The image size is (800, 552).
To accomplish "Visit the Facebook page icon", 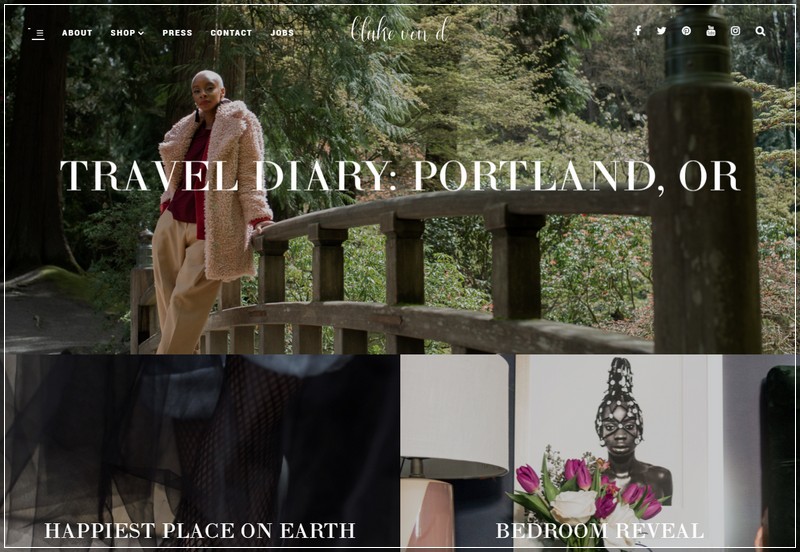I will [638, 31].
